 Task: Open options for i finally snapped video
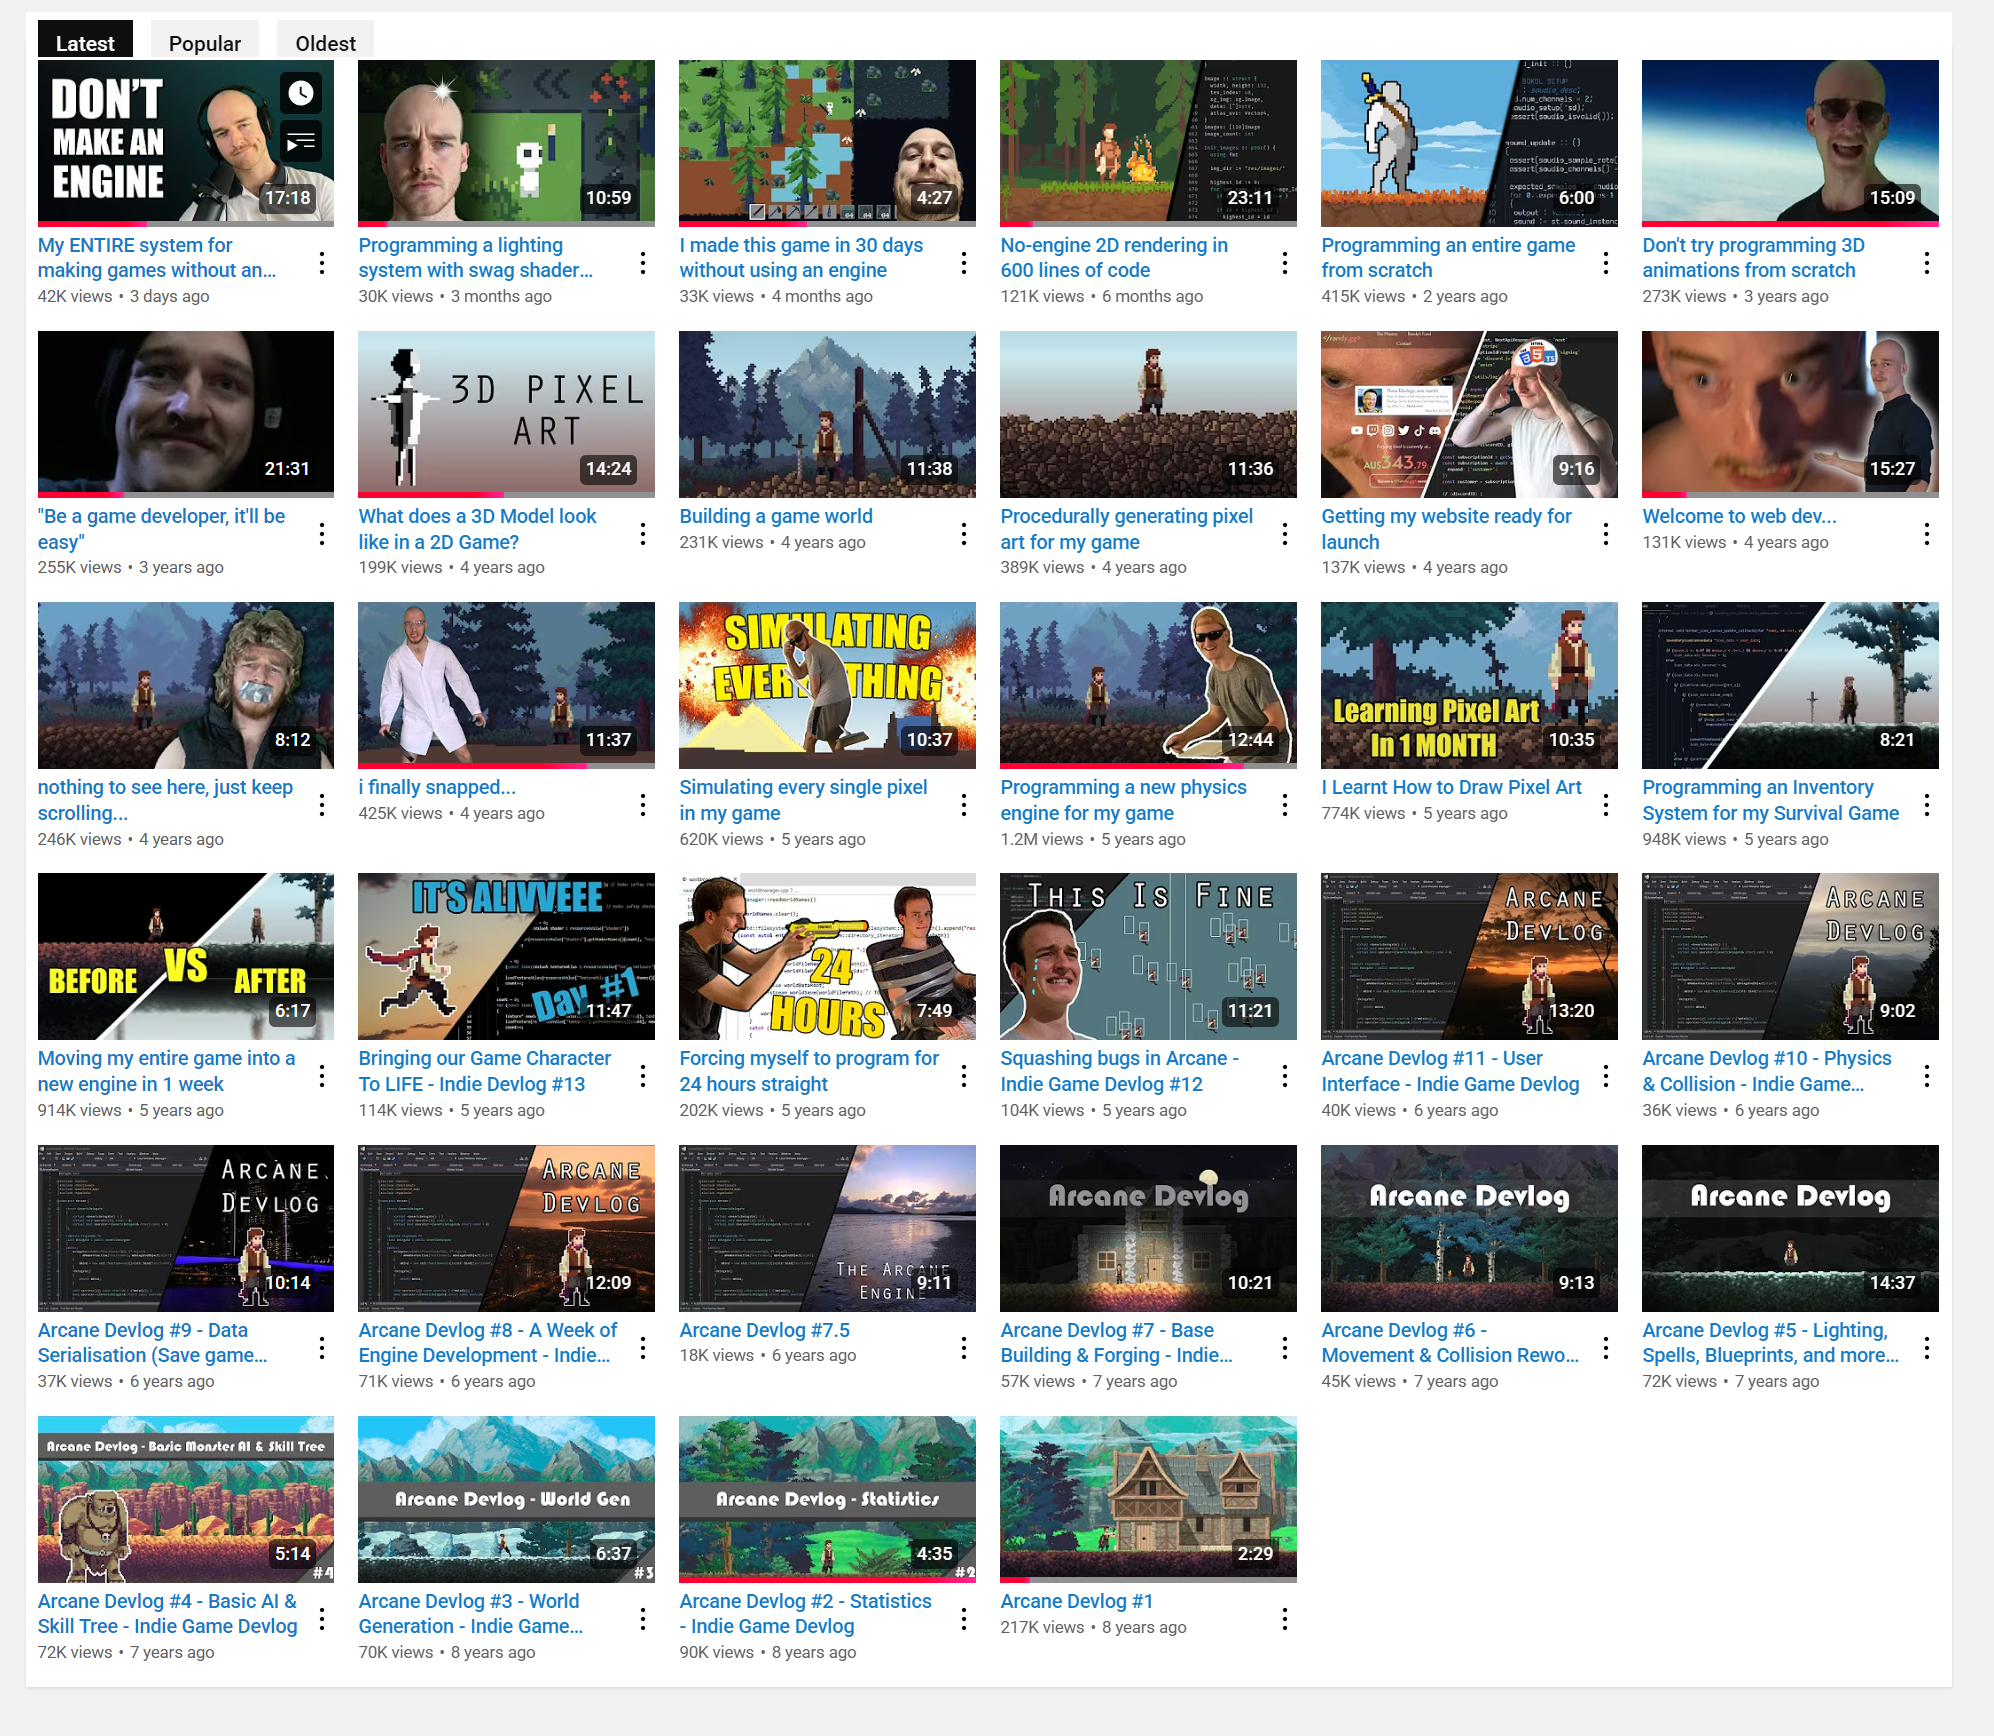click(643, 805)
